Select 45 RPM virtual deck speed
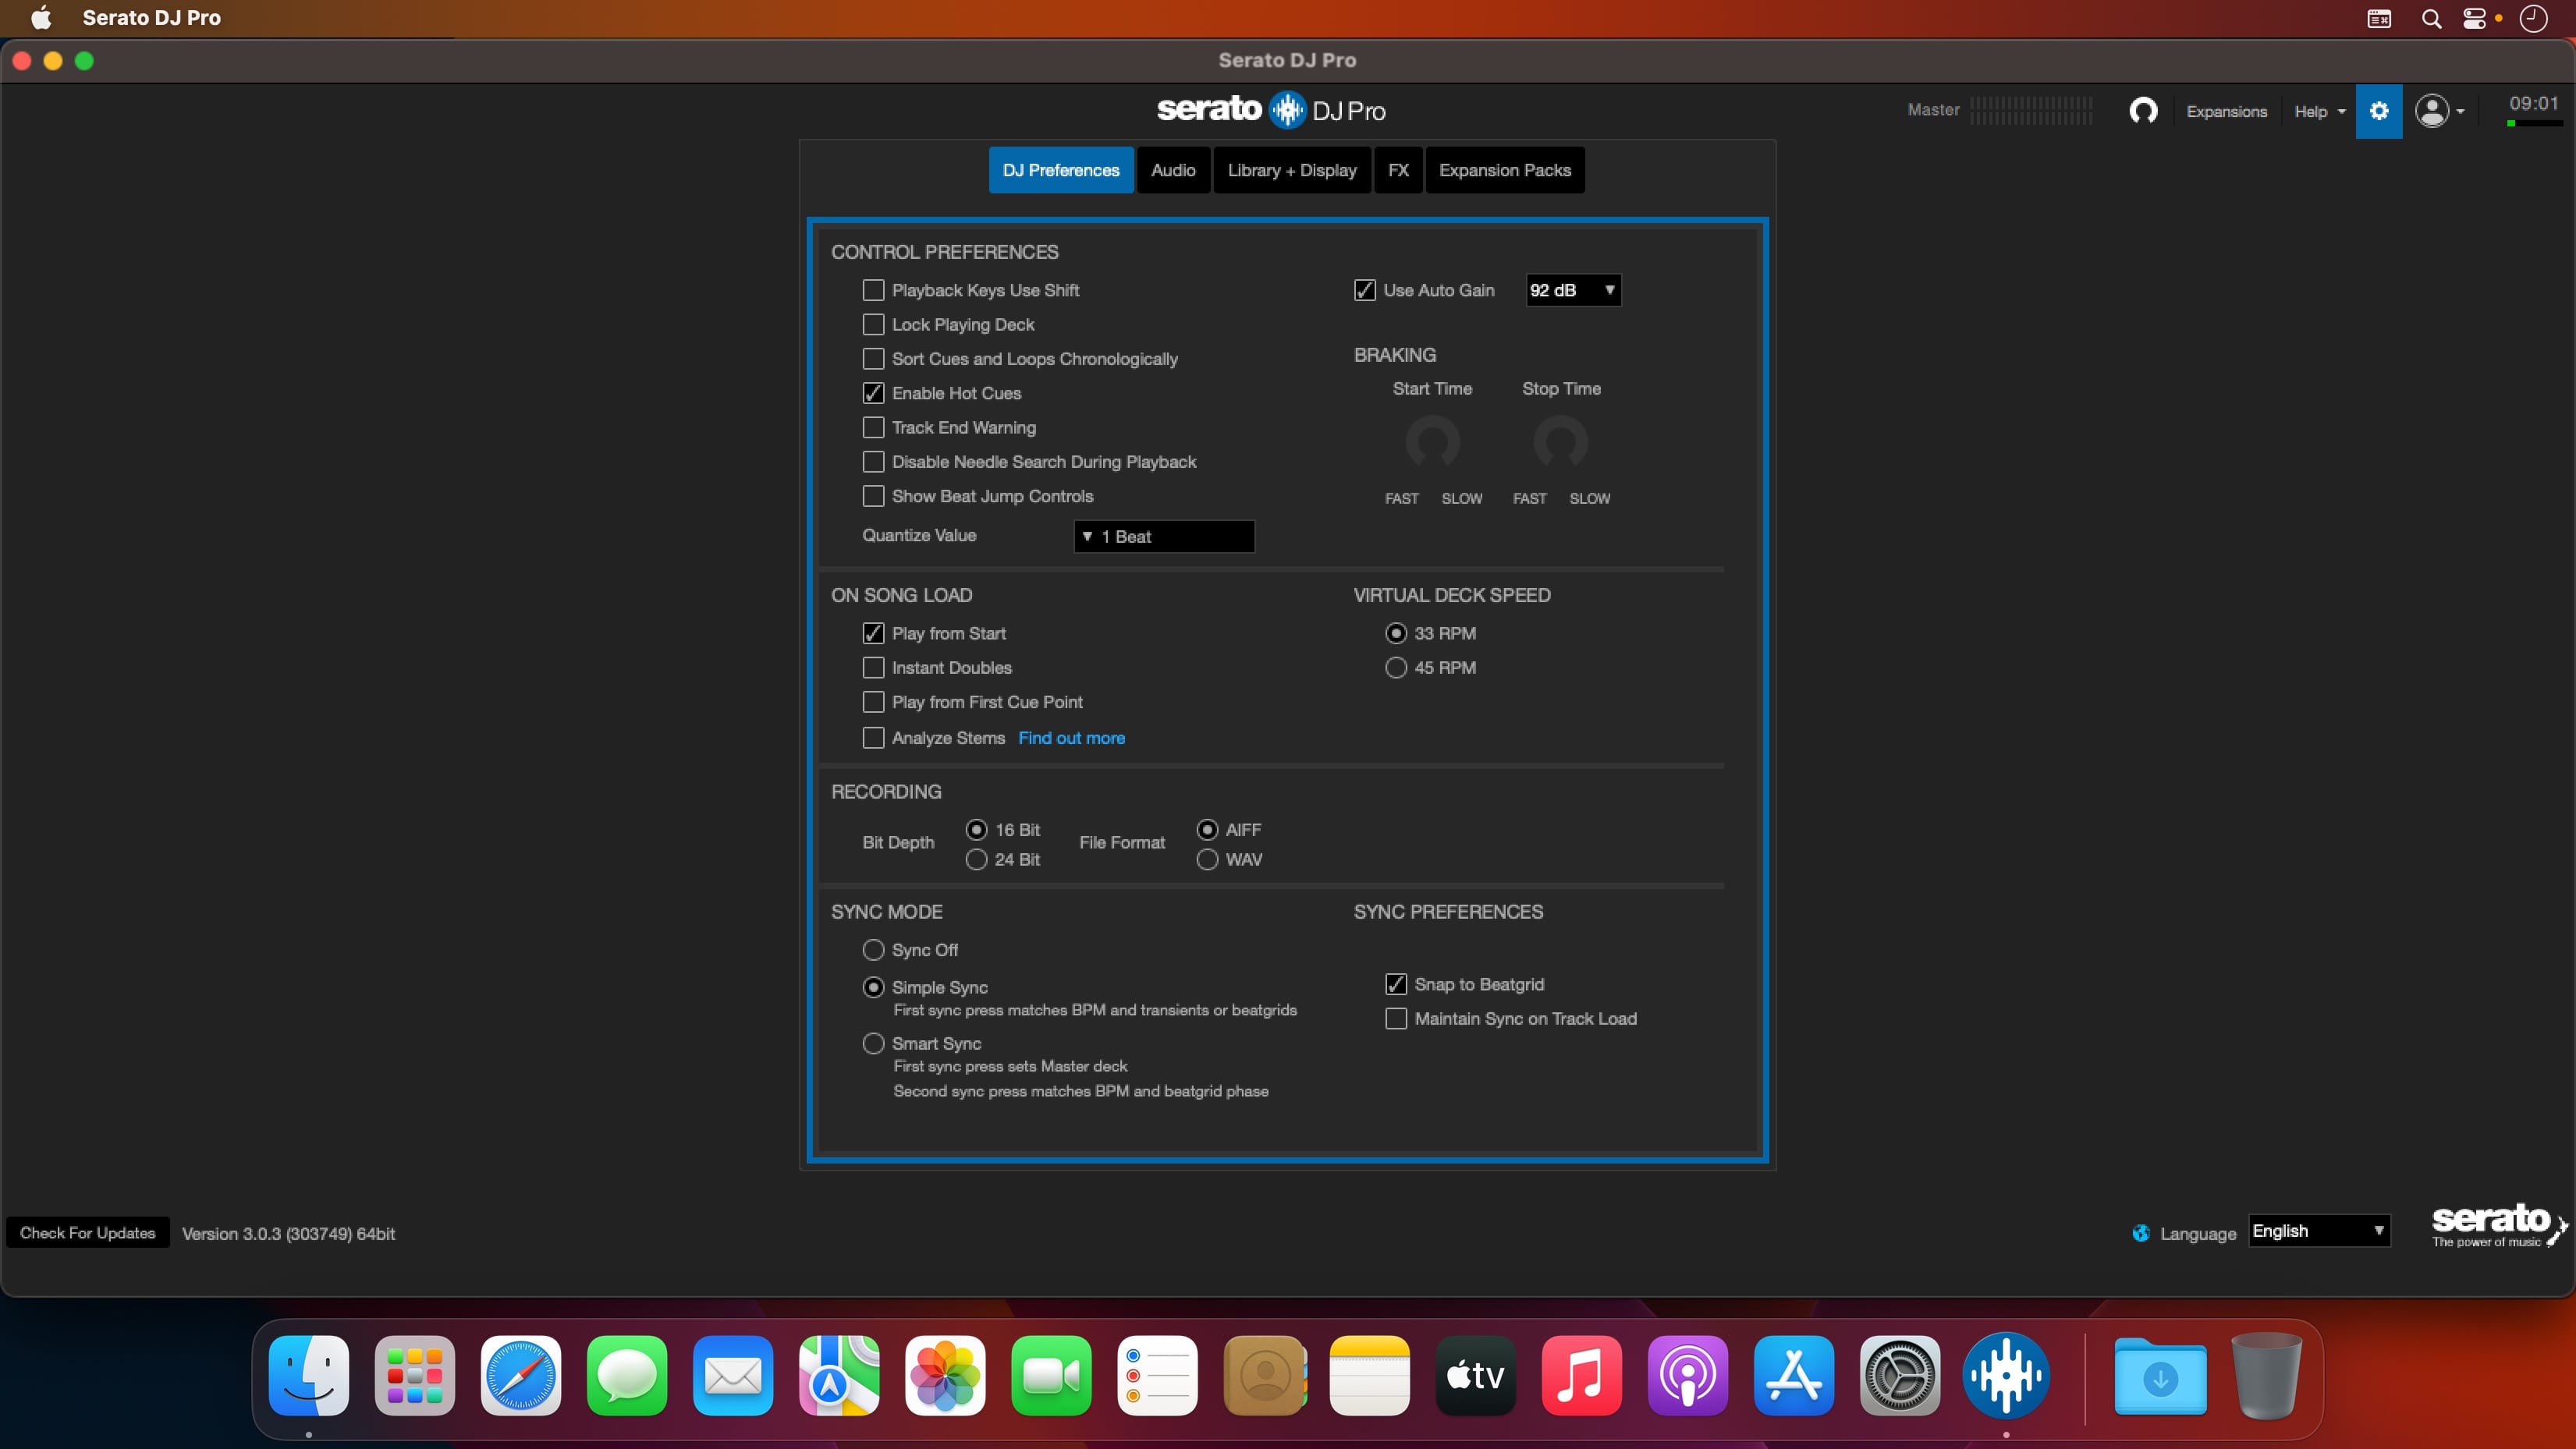Screen dimensions: 2576x1449 click(x=1396, y=667)
